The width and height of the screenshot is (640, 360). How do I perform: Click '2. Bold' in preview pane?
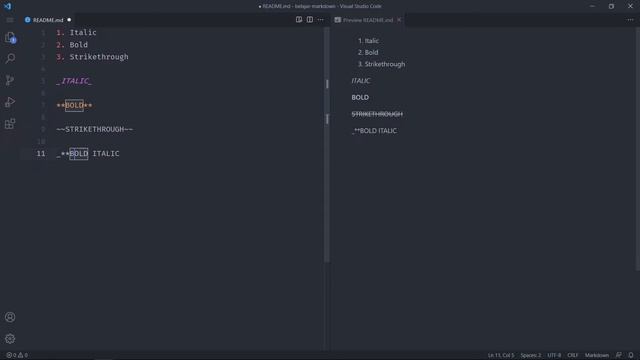pyautogui.click(x=368, y=52)
